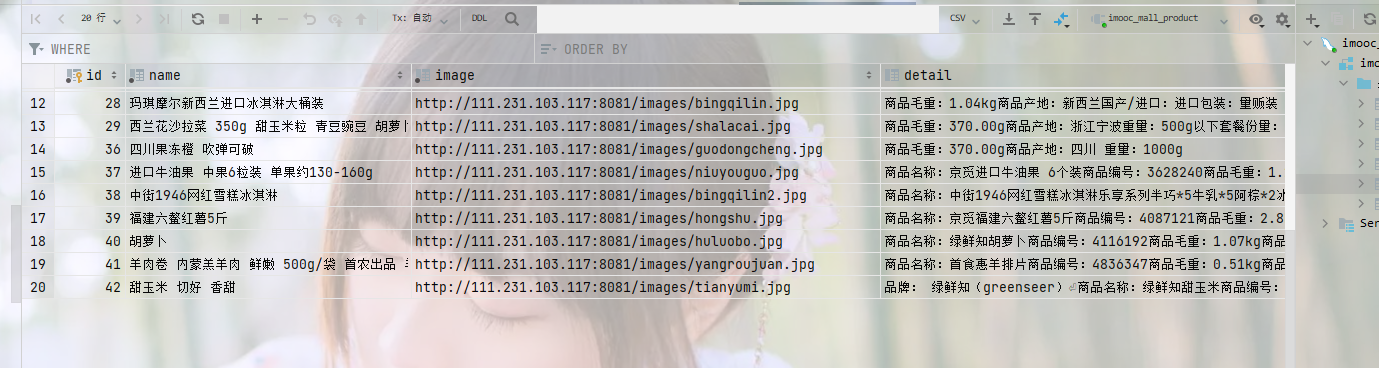This screenshot has height=368, width=1379.
Task: Select image cell ending in yangroujuan.jpg
Action: pos(646,264)
